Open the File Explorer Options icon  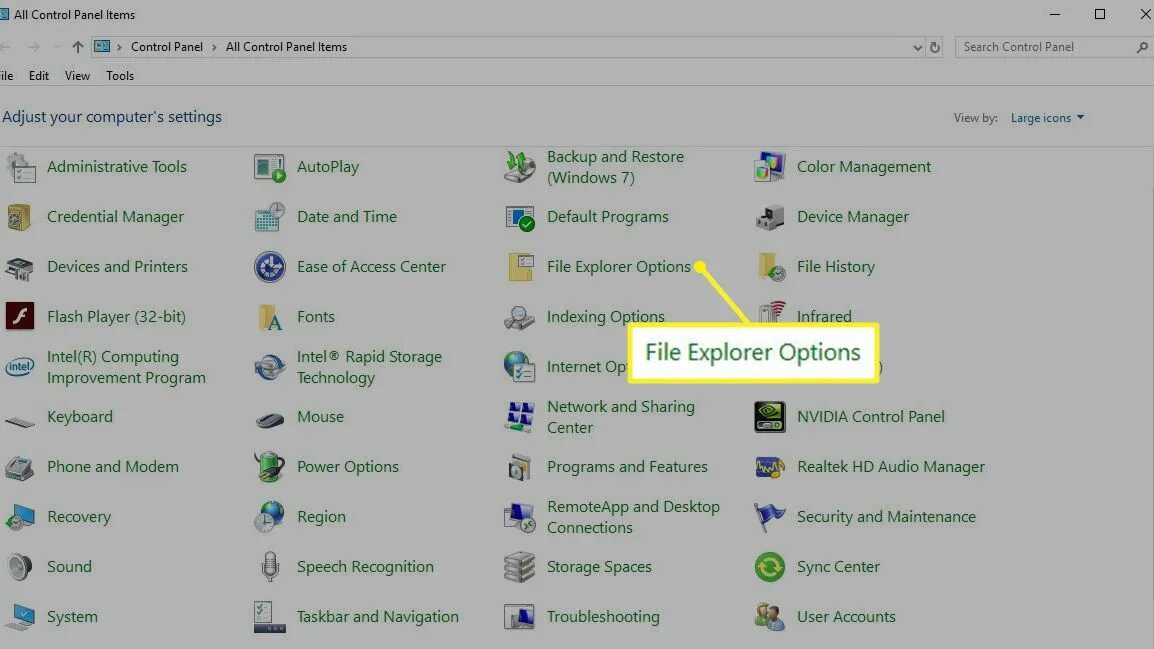521,267
